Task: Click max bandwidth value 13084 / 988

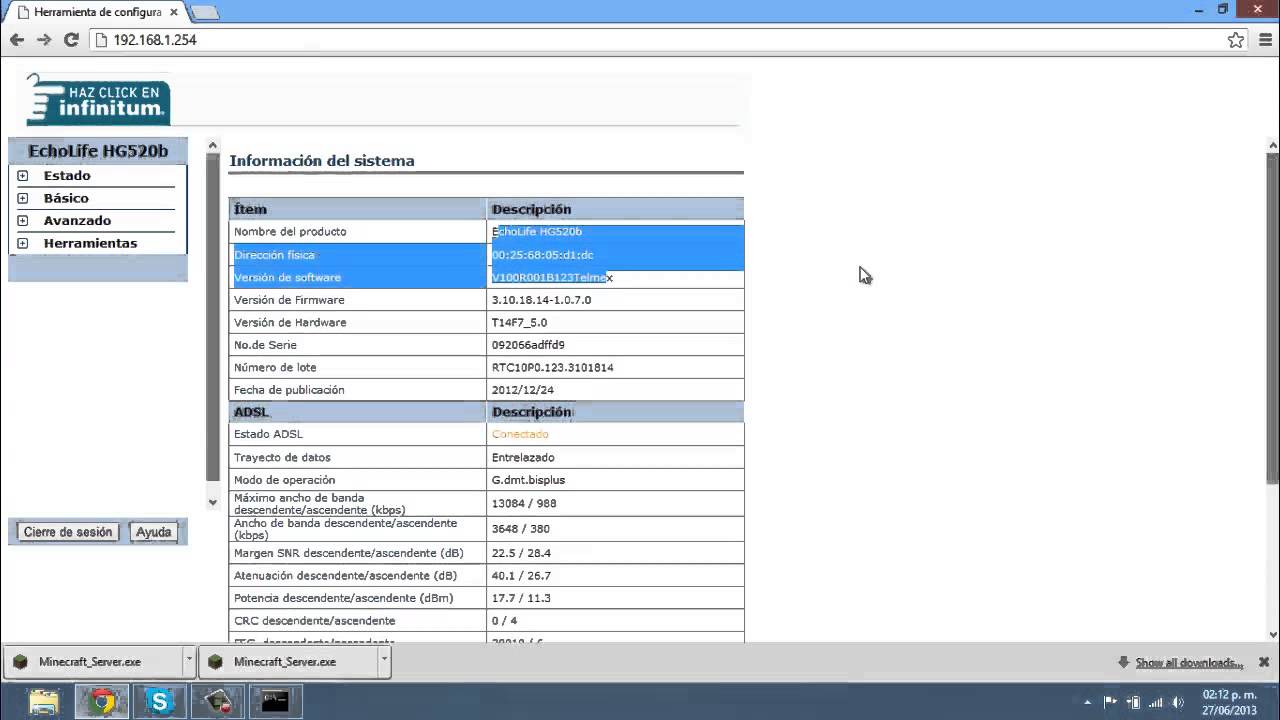Action: coord(523,503)
